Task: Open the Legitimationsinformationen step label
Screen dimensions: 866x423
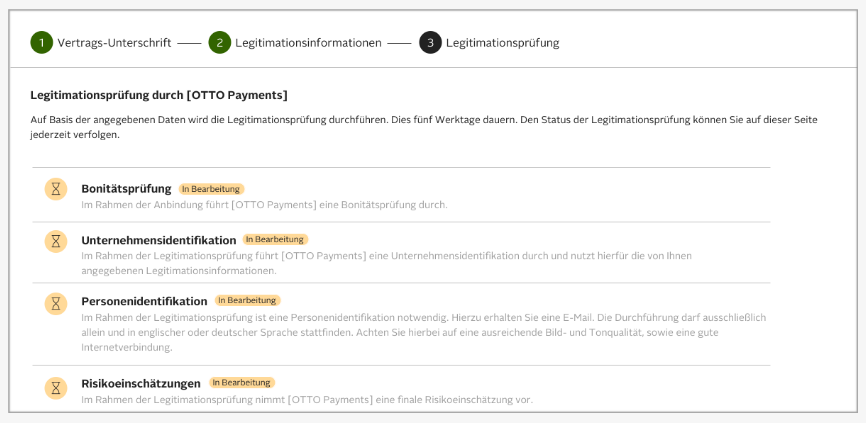Action: click(308, 43)
